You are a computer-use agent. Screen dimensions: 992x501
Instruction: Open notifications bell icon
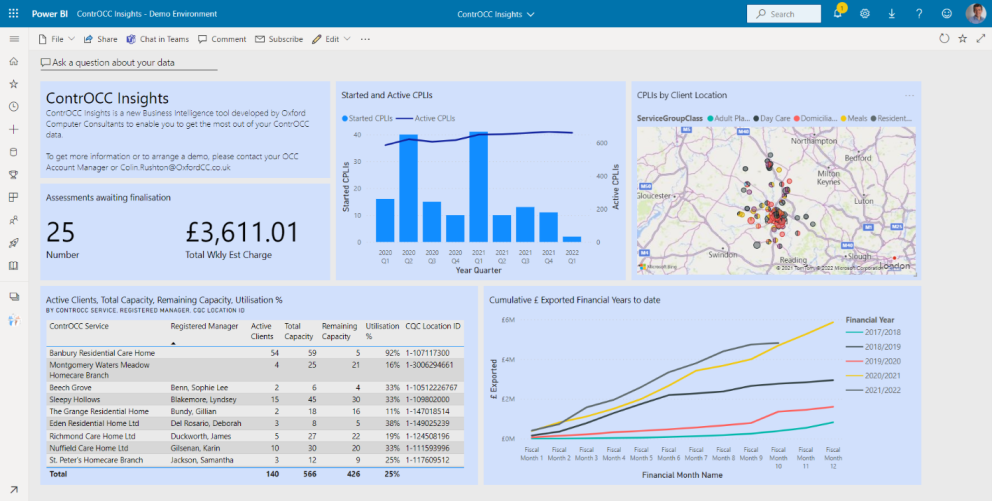838,13
